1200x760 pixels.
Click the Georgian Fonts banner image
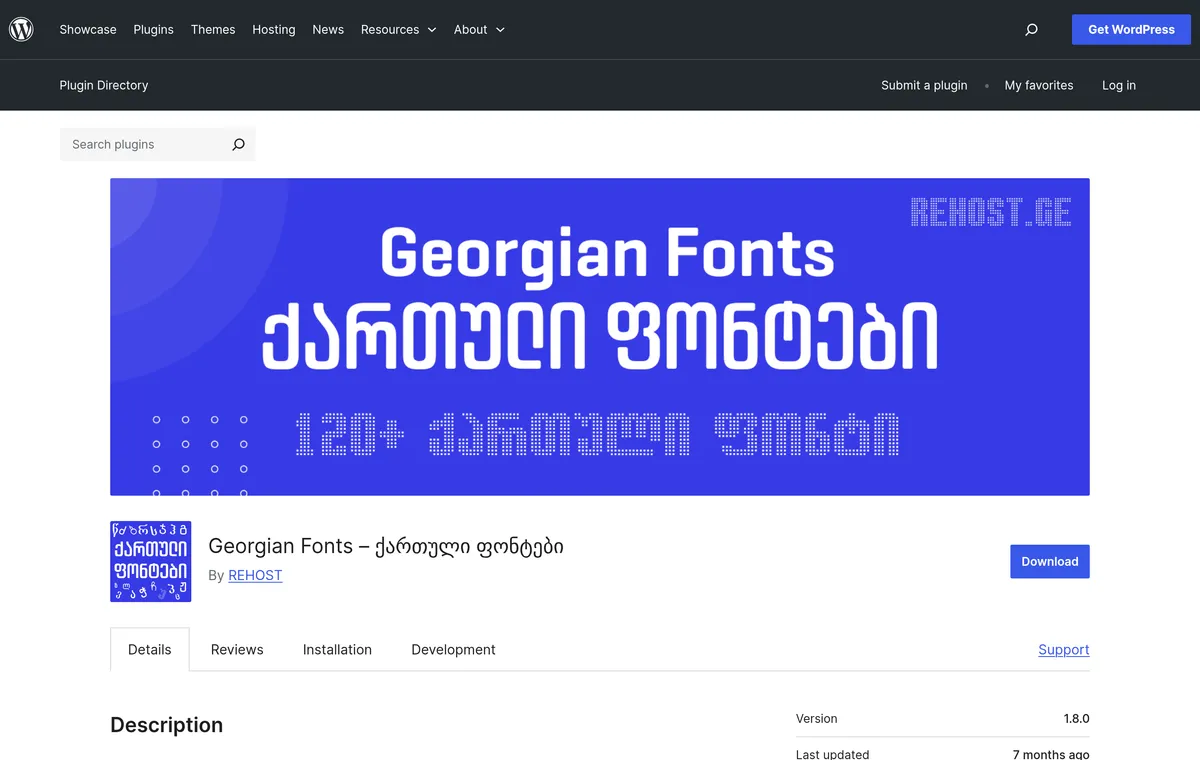click(600, 337)
